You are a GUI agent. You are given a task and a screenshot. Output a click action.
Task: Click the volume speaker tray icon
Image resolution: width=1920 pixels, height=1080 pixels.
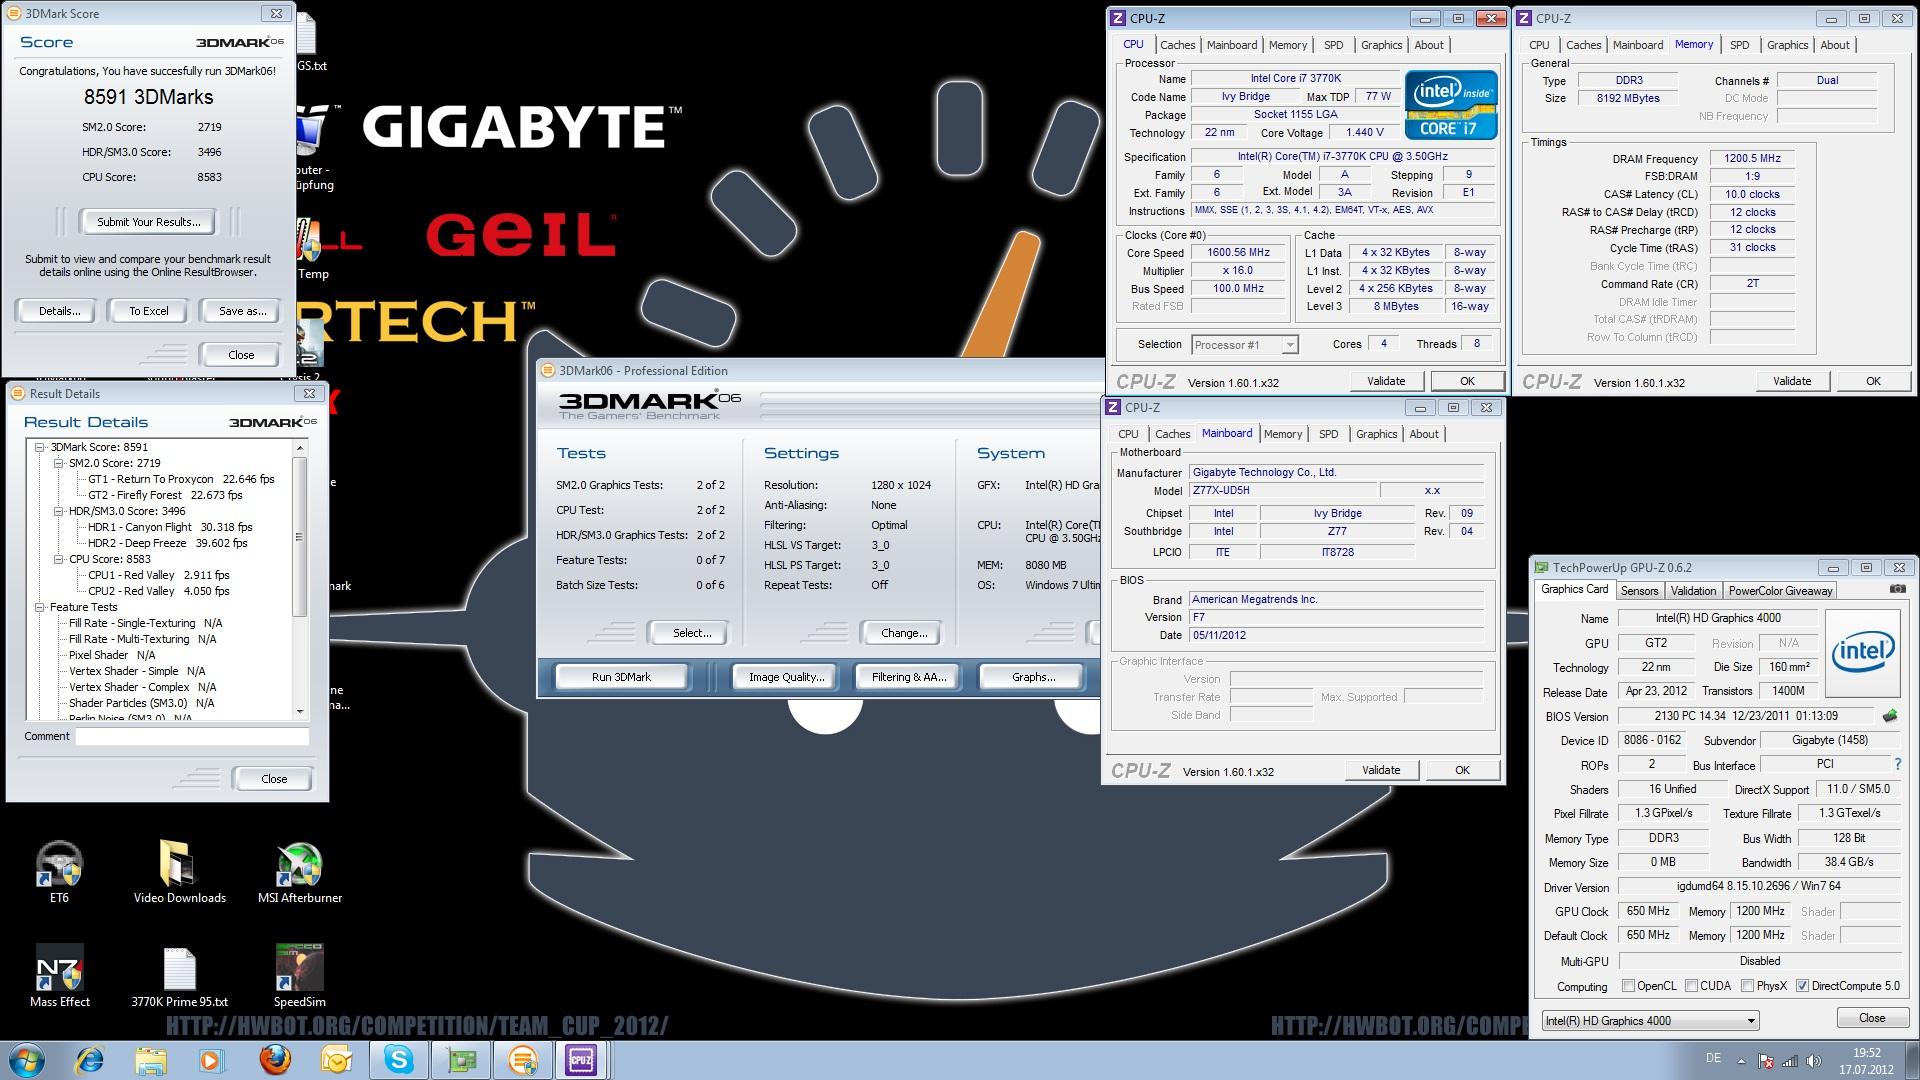pyautogui.click(x=1814, y=1061)
